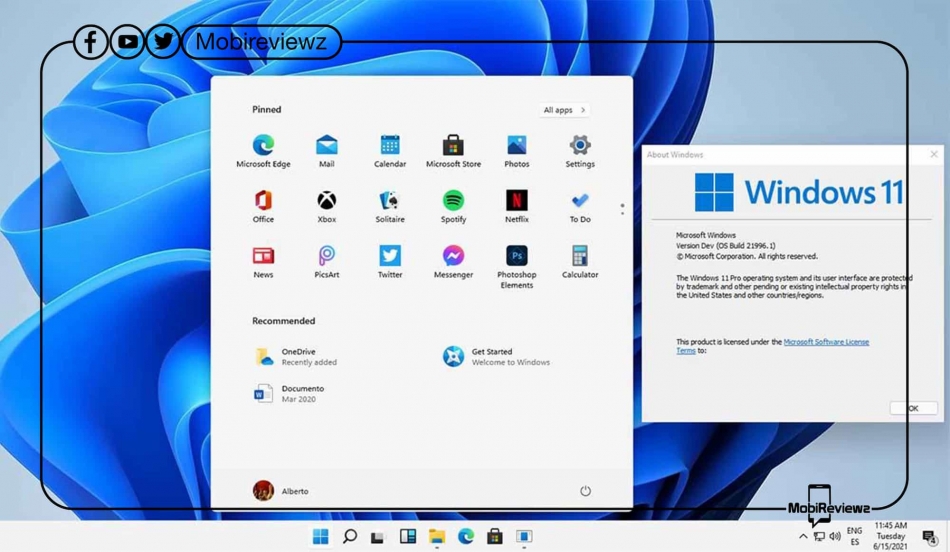The height and width of the screenshot is (552, 950).
Task: Click OK in the About Windows dialog
Action: (x=913, y=408)
